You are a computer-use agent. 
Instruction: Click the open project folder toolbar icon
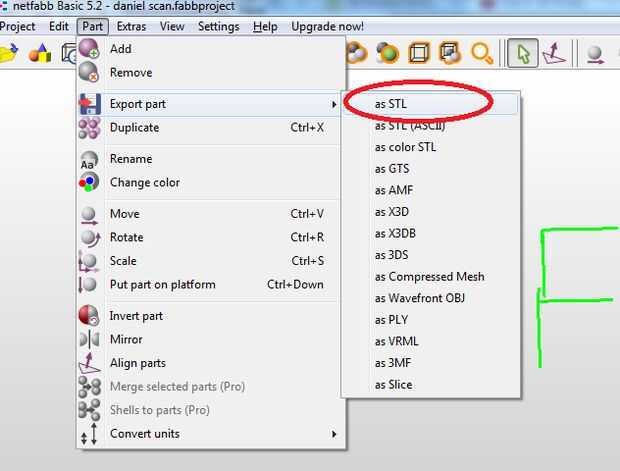pos(9,53)
